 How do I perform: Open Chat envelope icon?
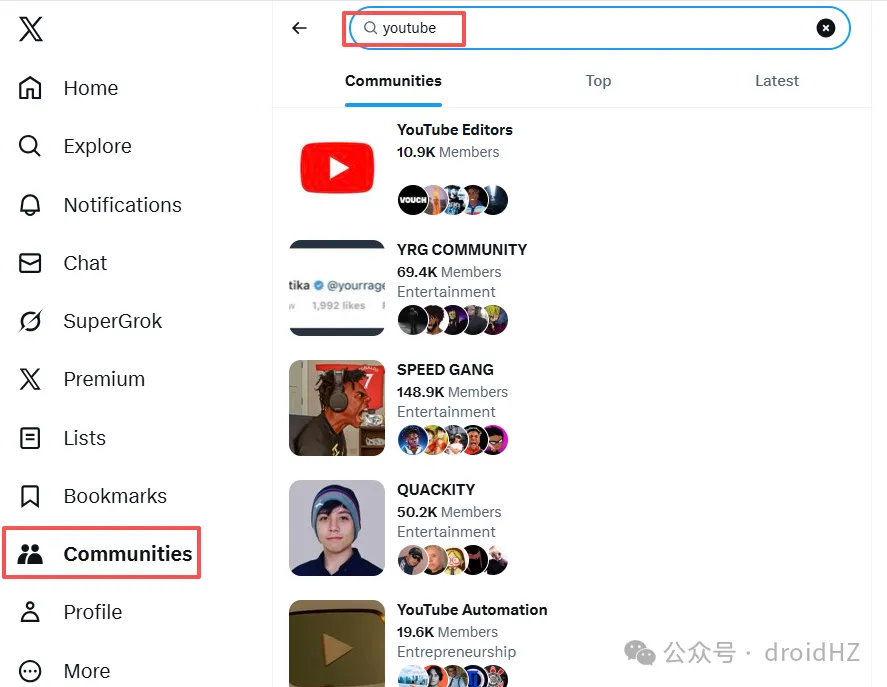(31, 263)
